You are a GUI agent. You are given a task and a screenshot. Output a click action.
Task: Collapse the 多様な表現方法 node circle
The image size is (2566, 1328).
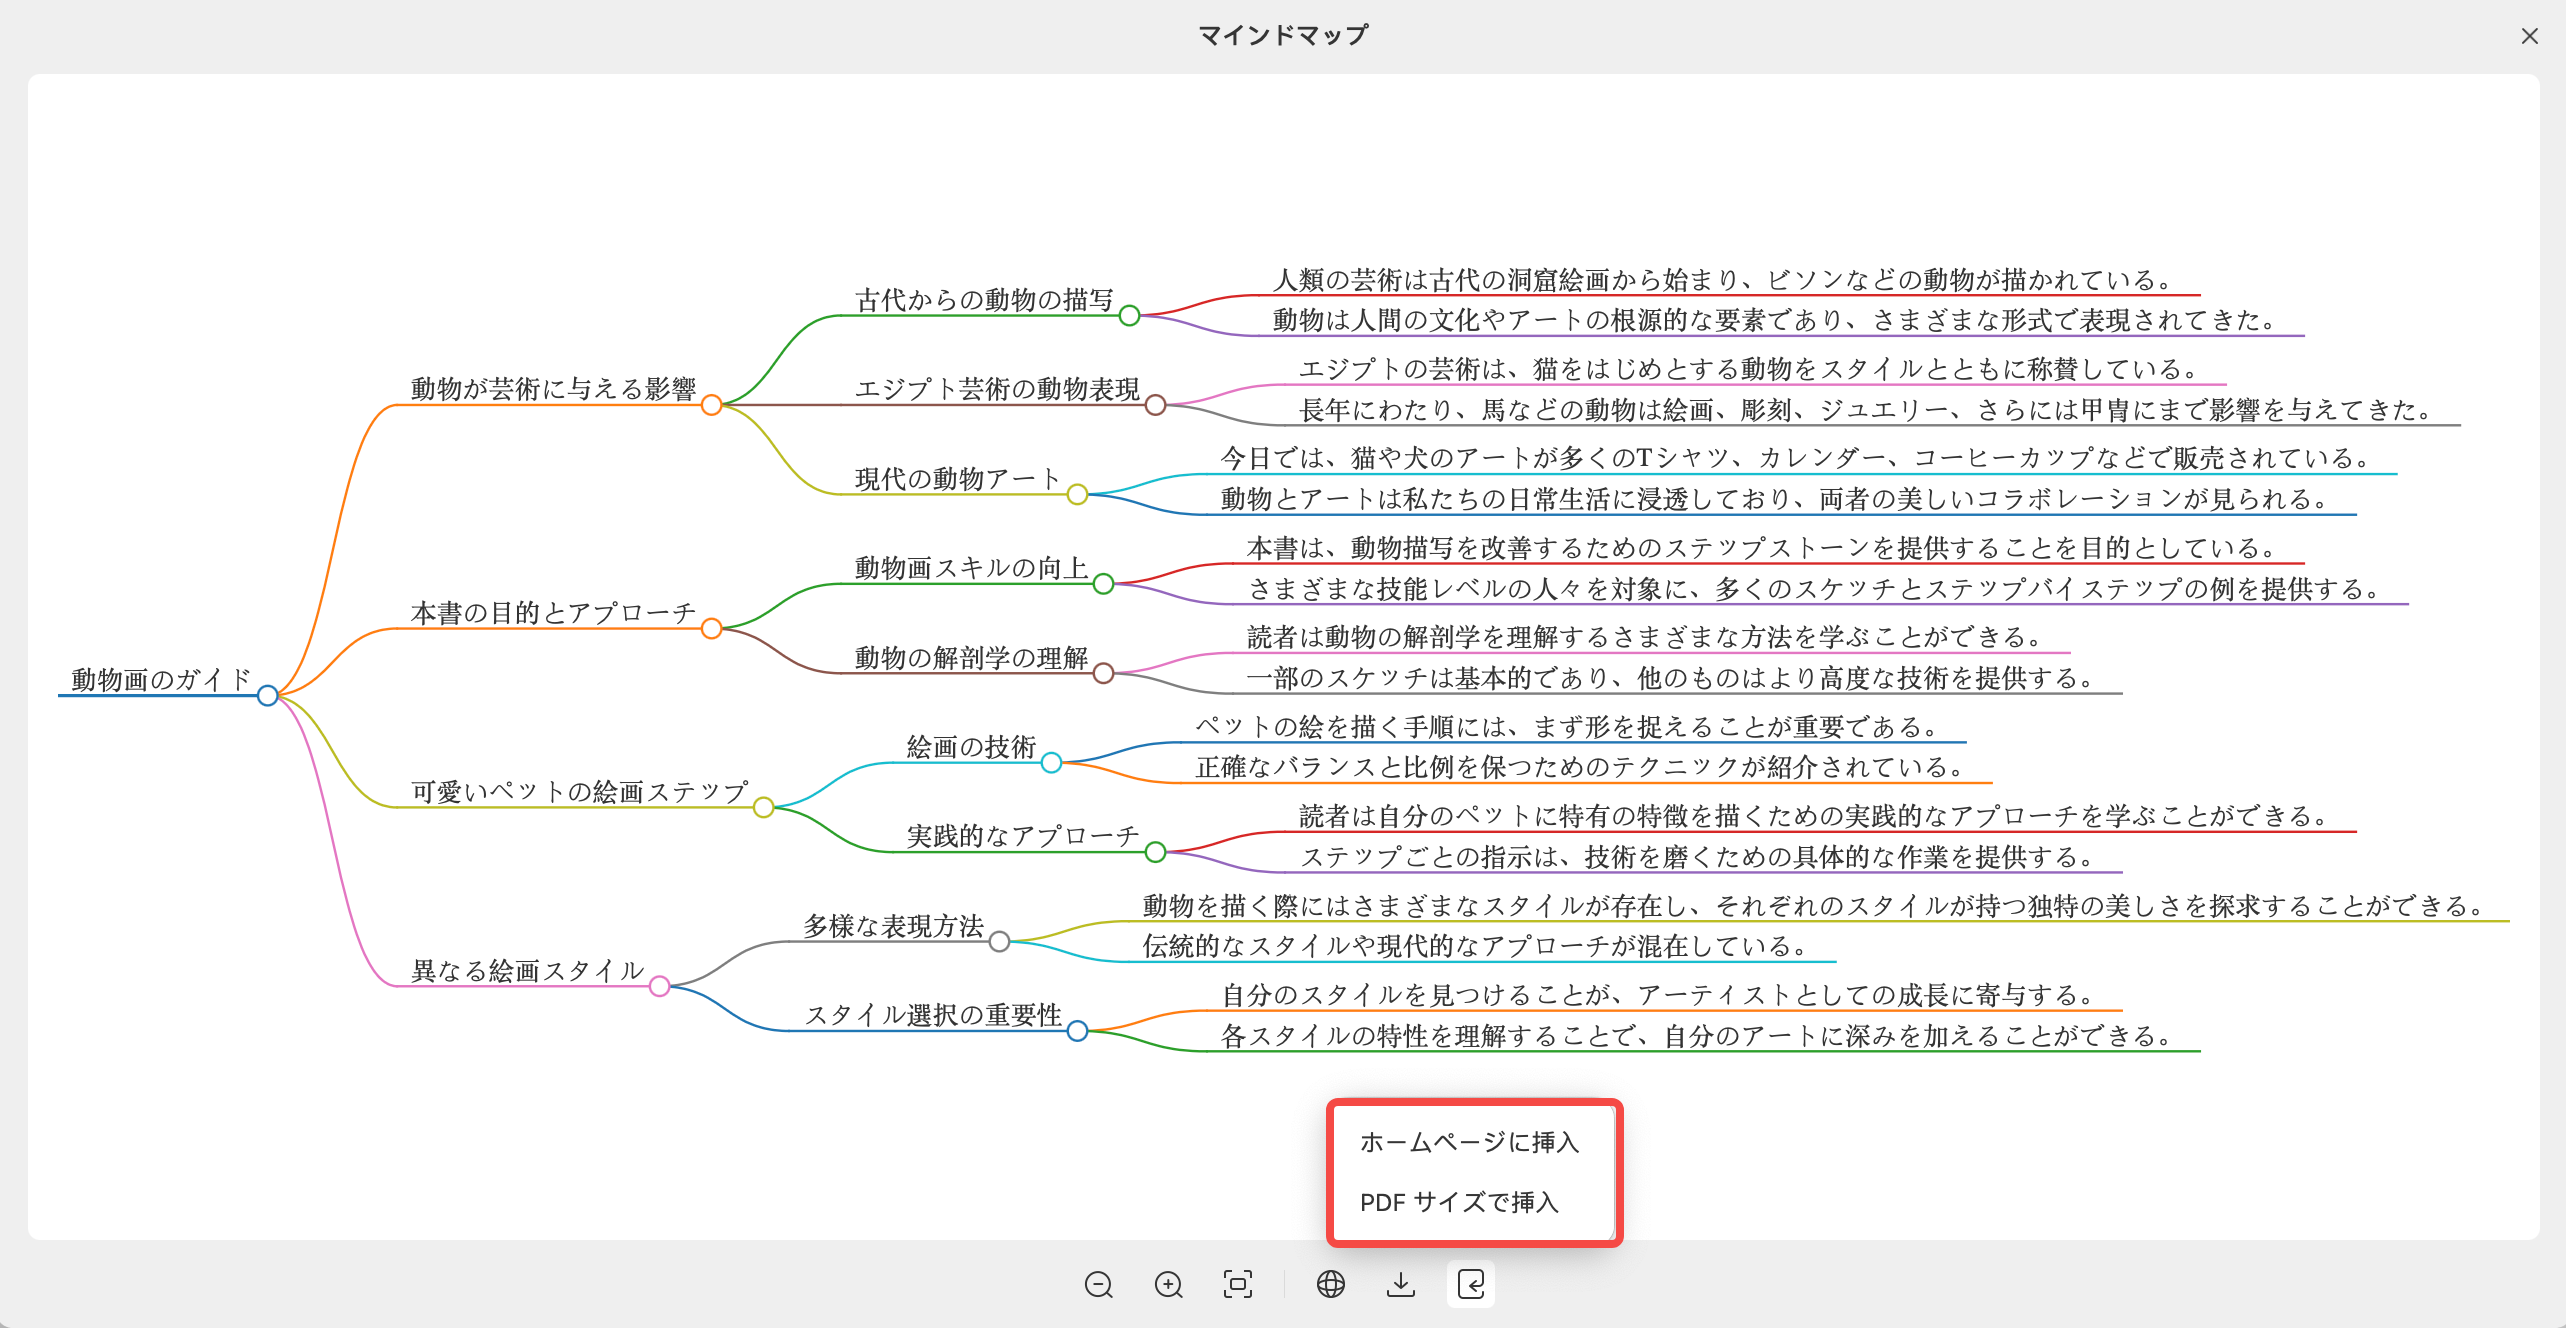coord(999,942)
